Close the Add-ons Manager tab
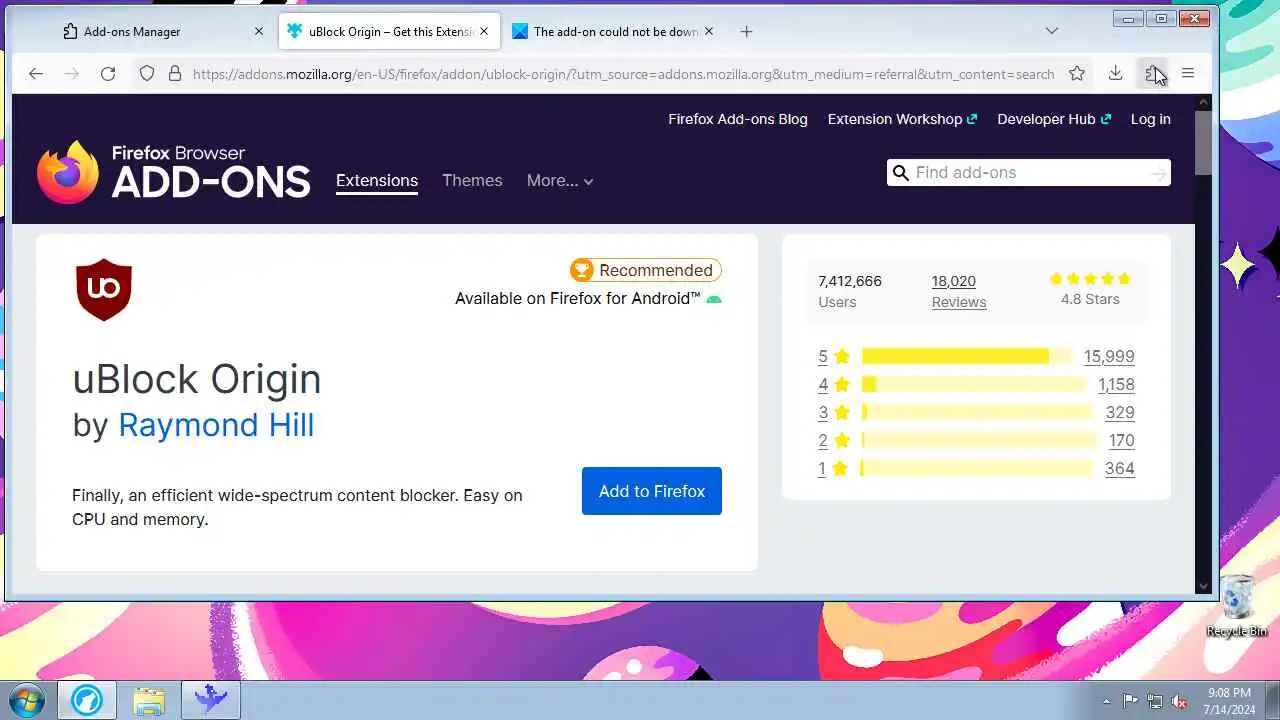The height and width of the screenshot is (720, 1280). 259,31
